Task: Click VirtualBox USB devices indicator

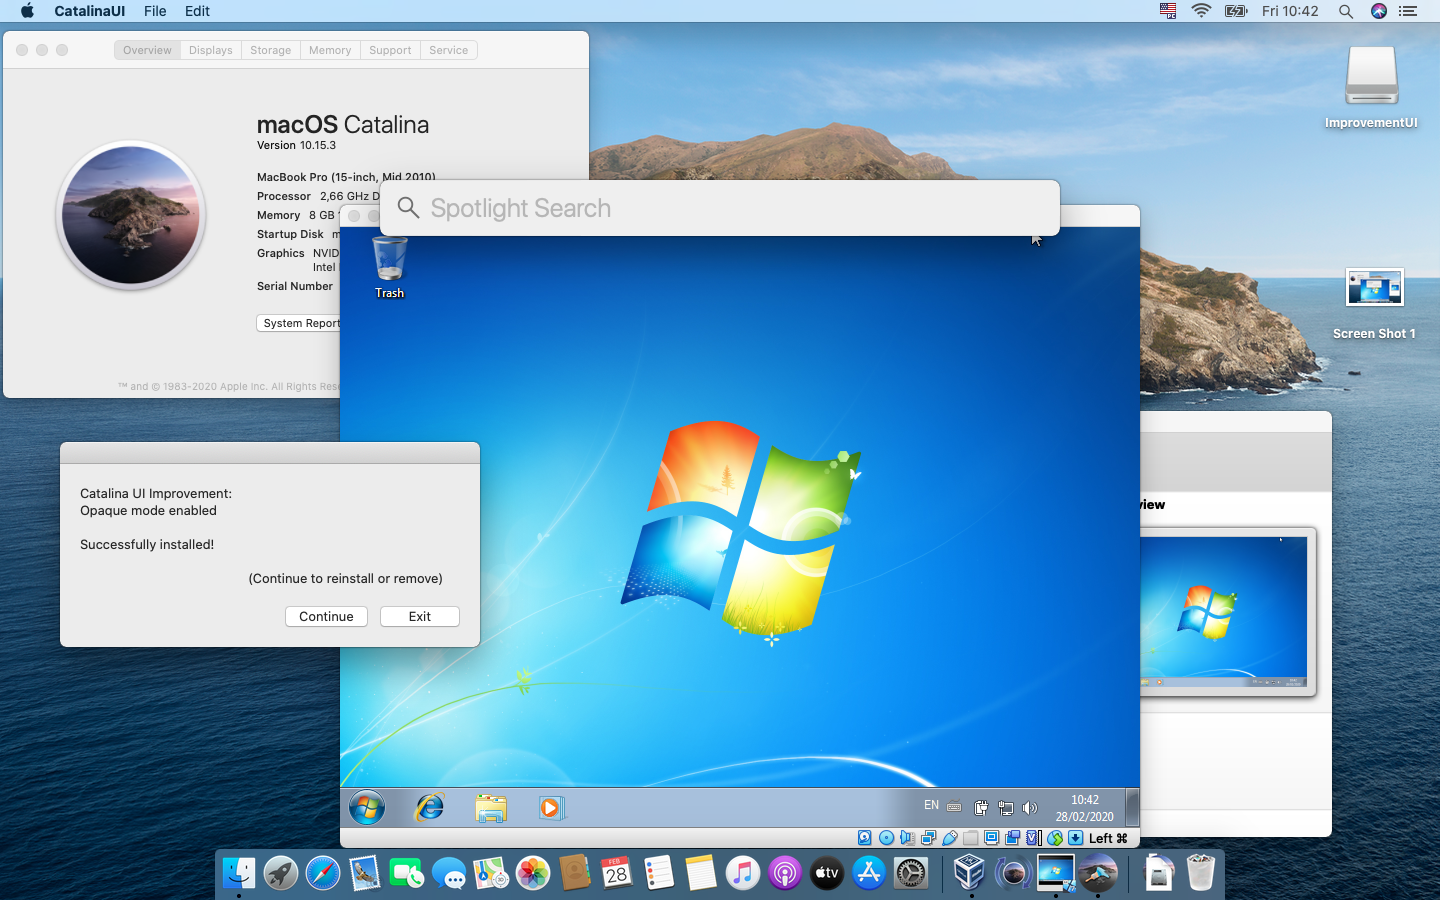Action: [949, 838]
